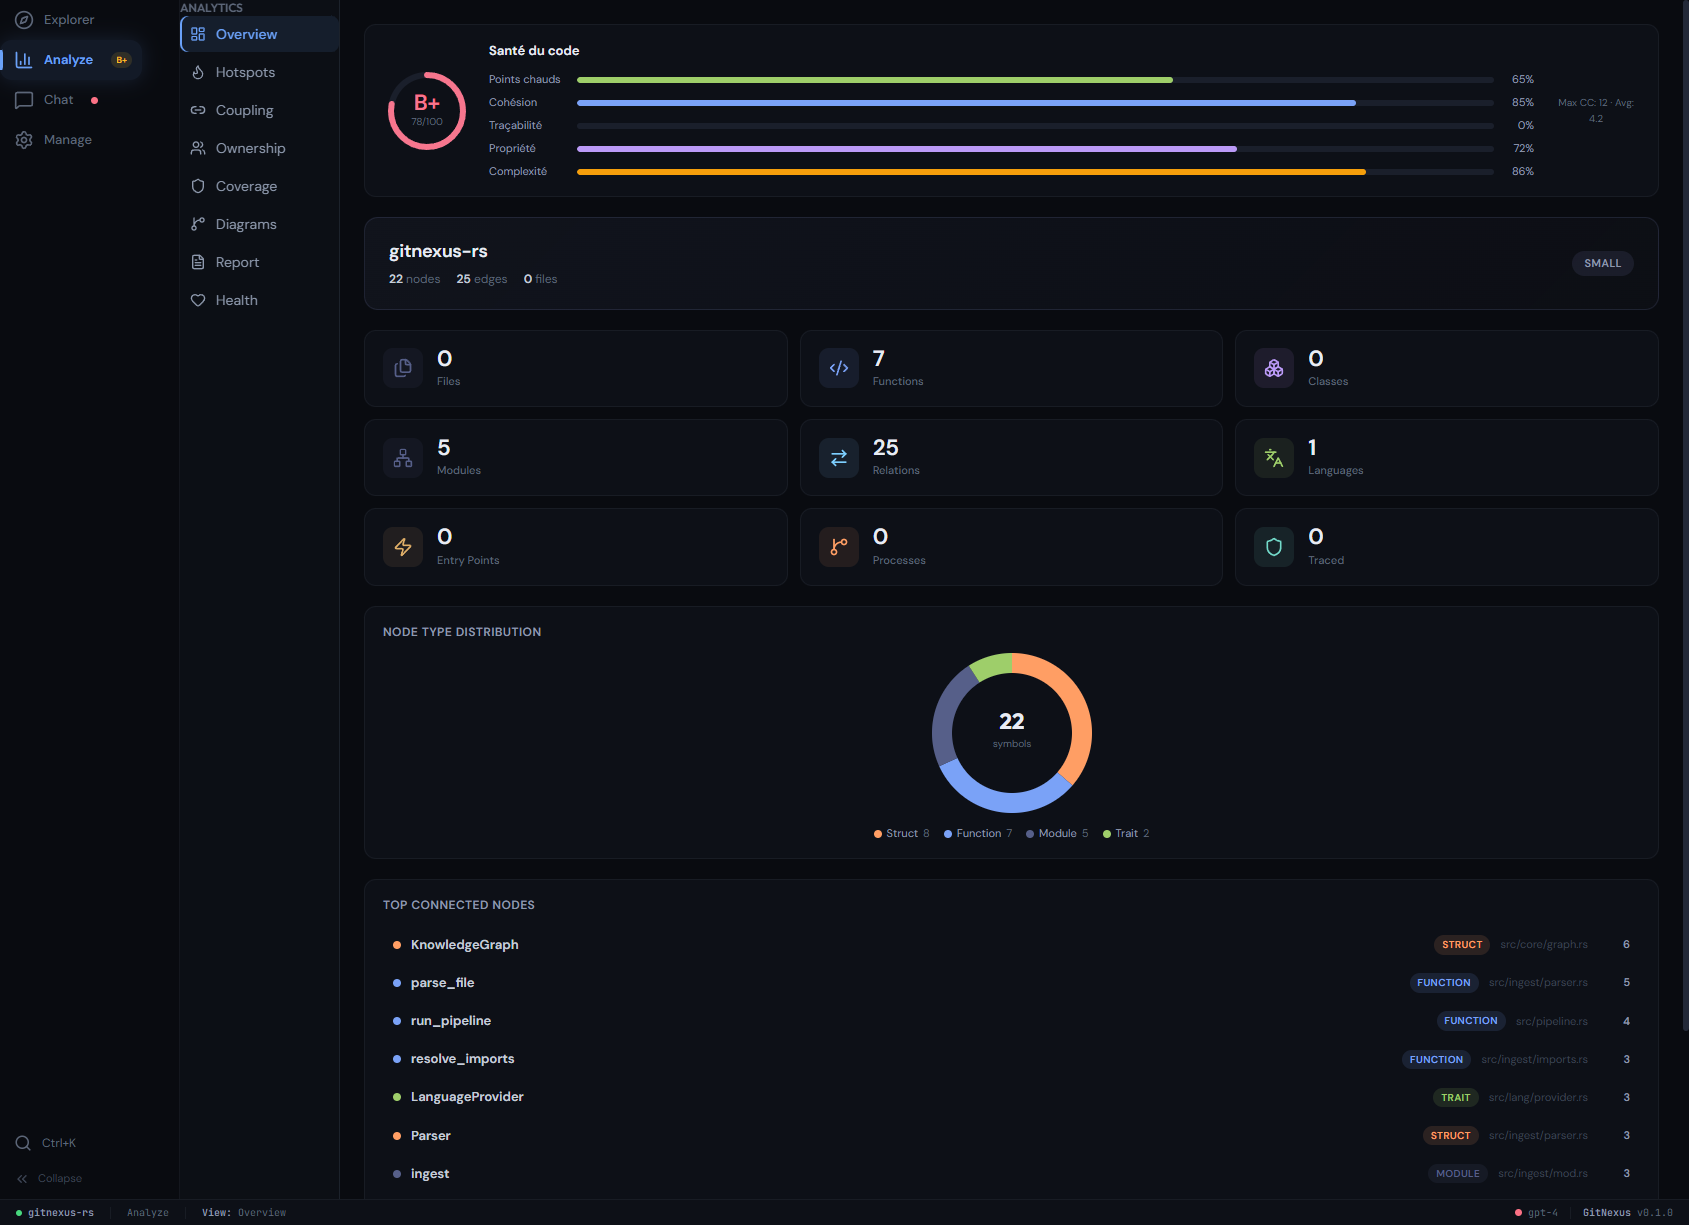Open the Hotspots menu item
Image resolution: width=1689 pixels, height=1225 pixels.
260,72
